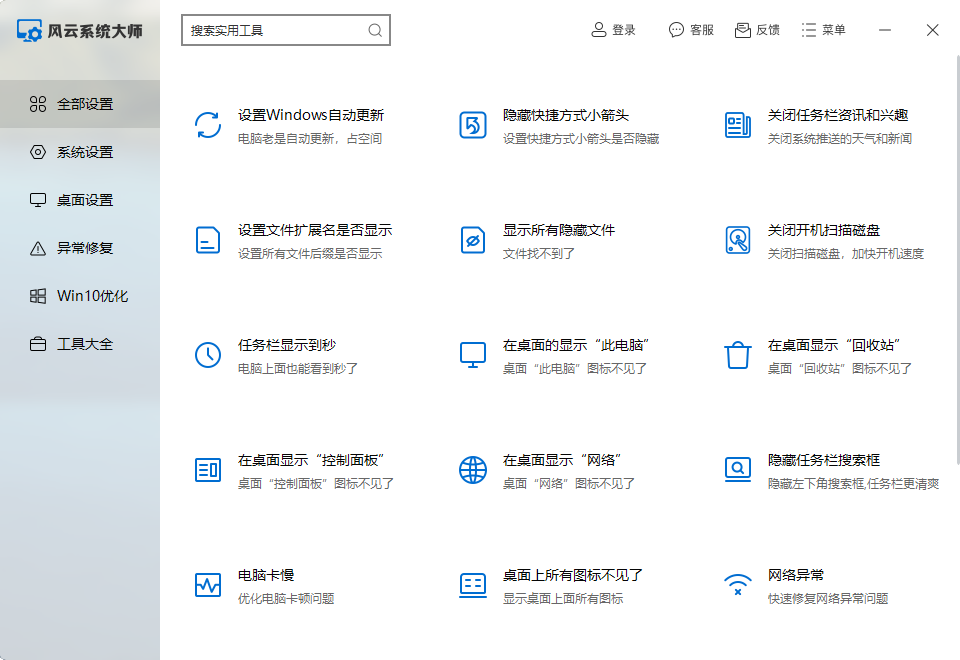Image resolution: width=960 pixels, height=660 pixels.
Task: Click the 隐藏快捷方式小箭头 title
Action: [566, 115]
